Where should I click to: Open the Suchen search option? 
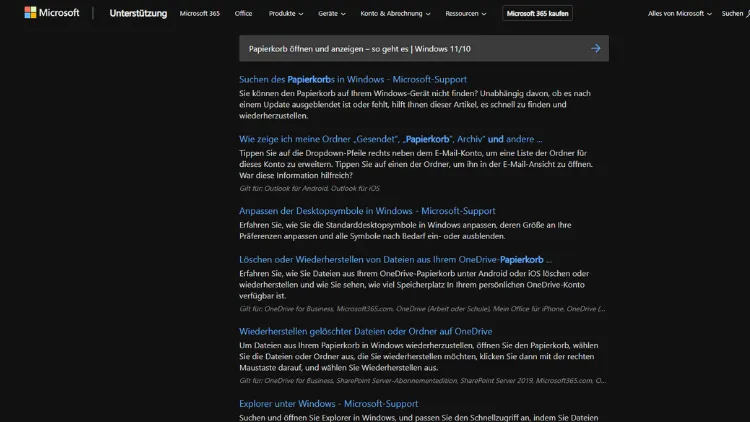tap(735, 13)
